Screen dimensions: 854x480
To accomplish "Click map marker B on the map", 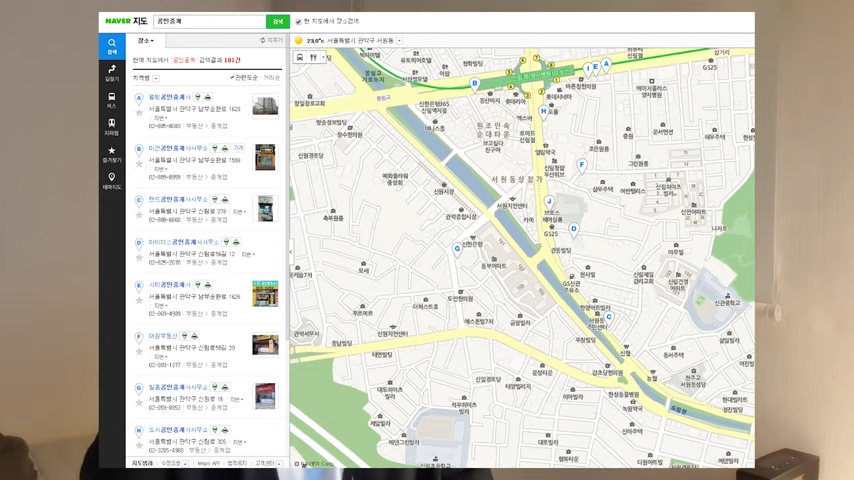I will click(475, 84).
